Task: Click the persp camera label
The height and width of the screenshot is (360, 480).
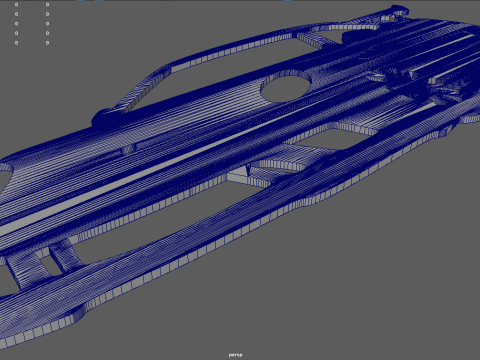Action: click(x=236, y=355)
